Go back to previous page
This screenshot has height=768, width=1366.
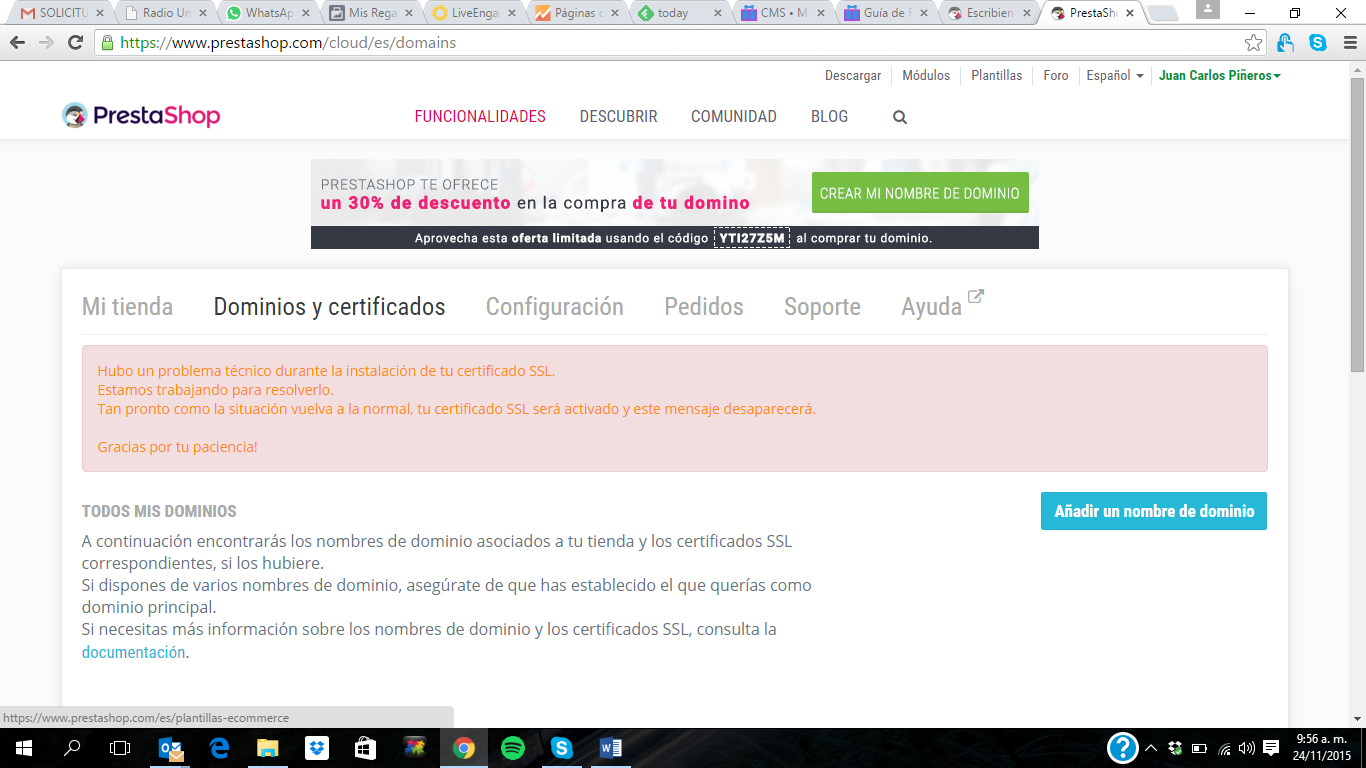pos(17,43)
